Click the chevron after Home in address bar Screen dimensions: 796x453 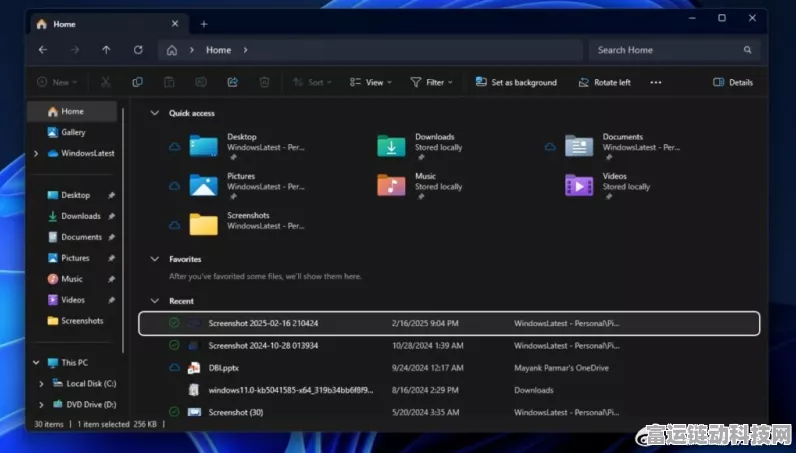(245, 50)
